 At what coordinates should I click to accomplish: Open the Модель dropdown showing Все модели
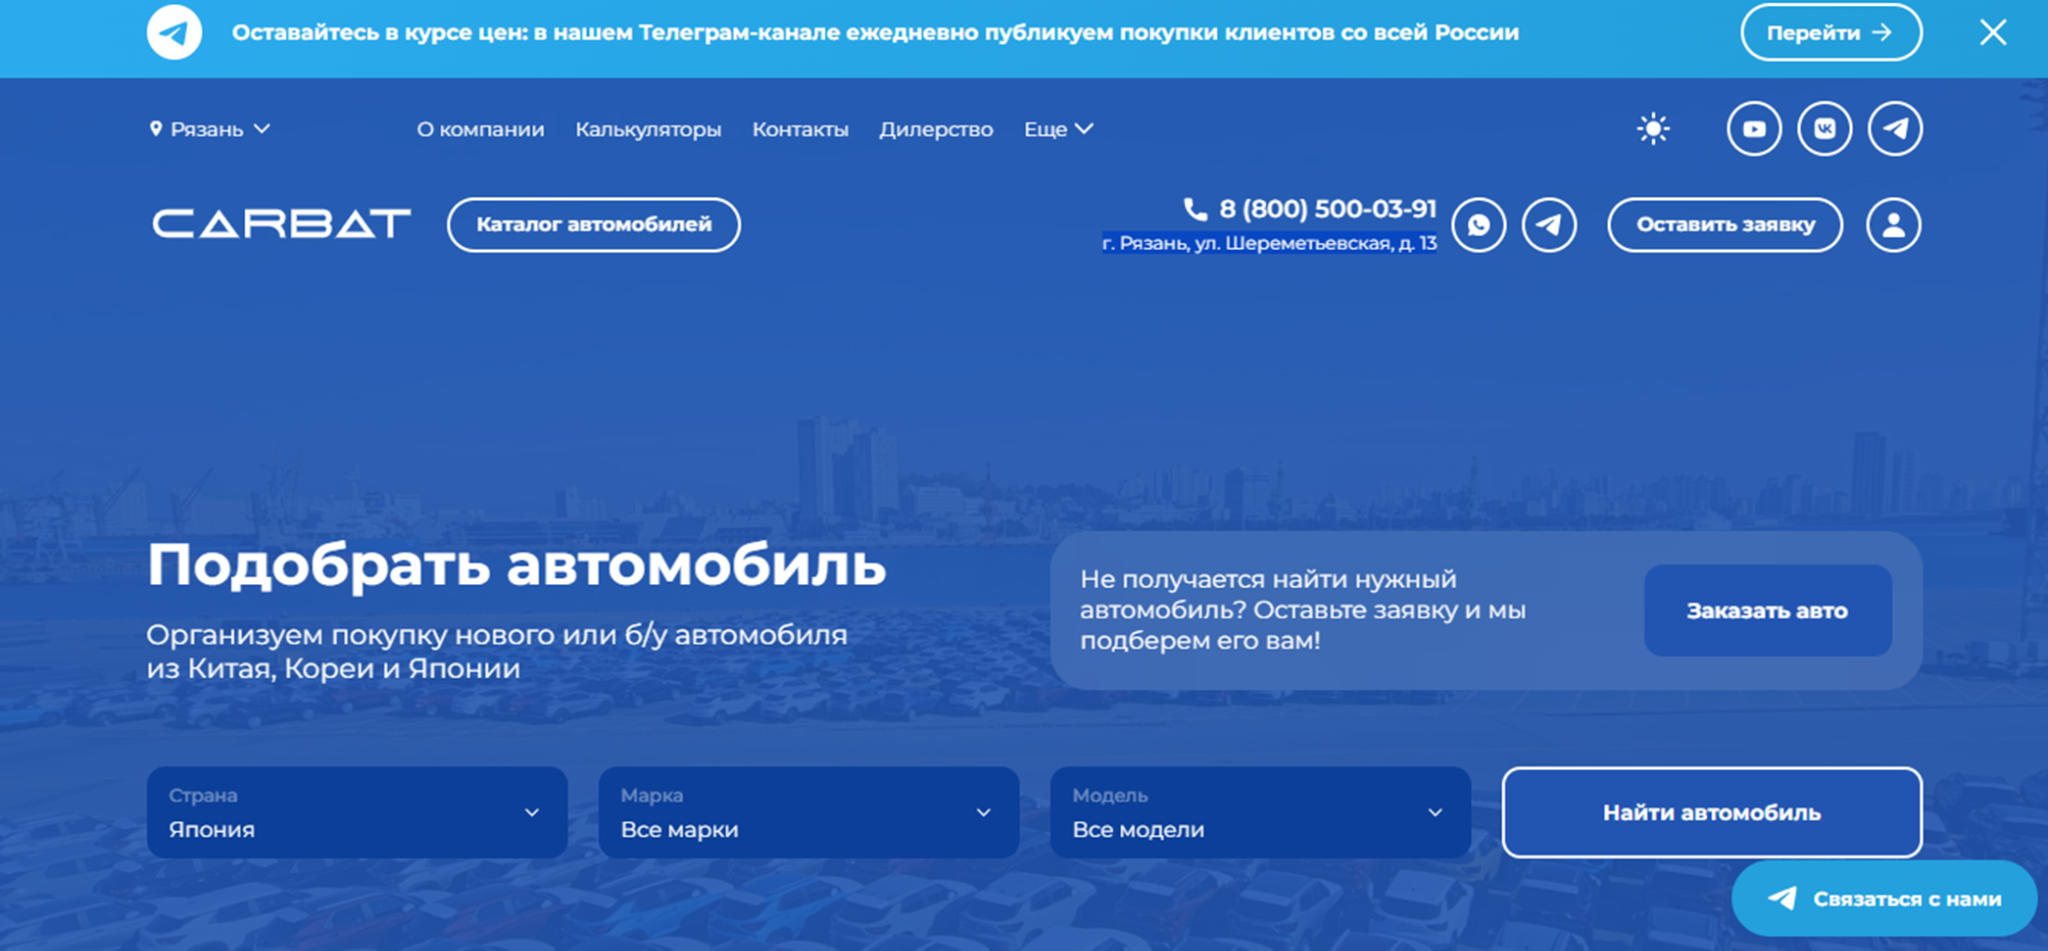coord(1260,812)
